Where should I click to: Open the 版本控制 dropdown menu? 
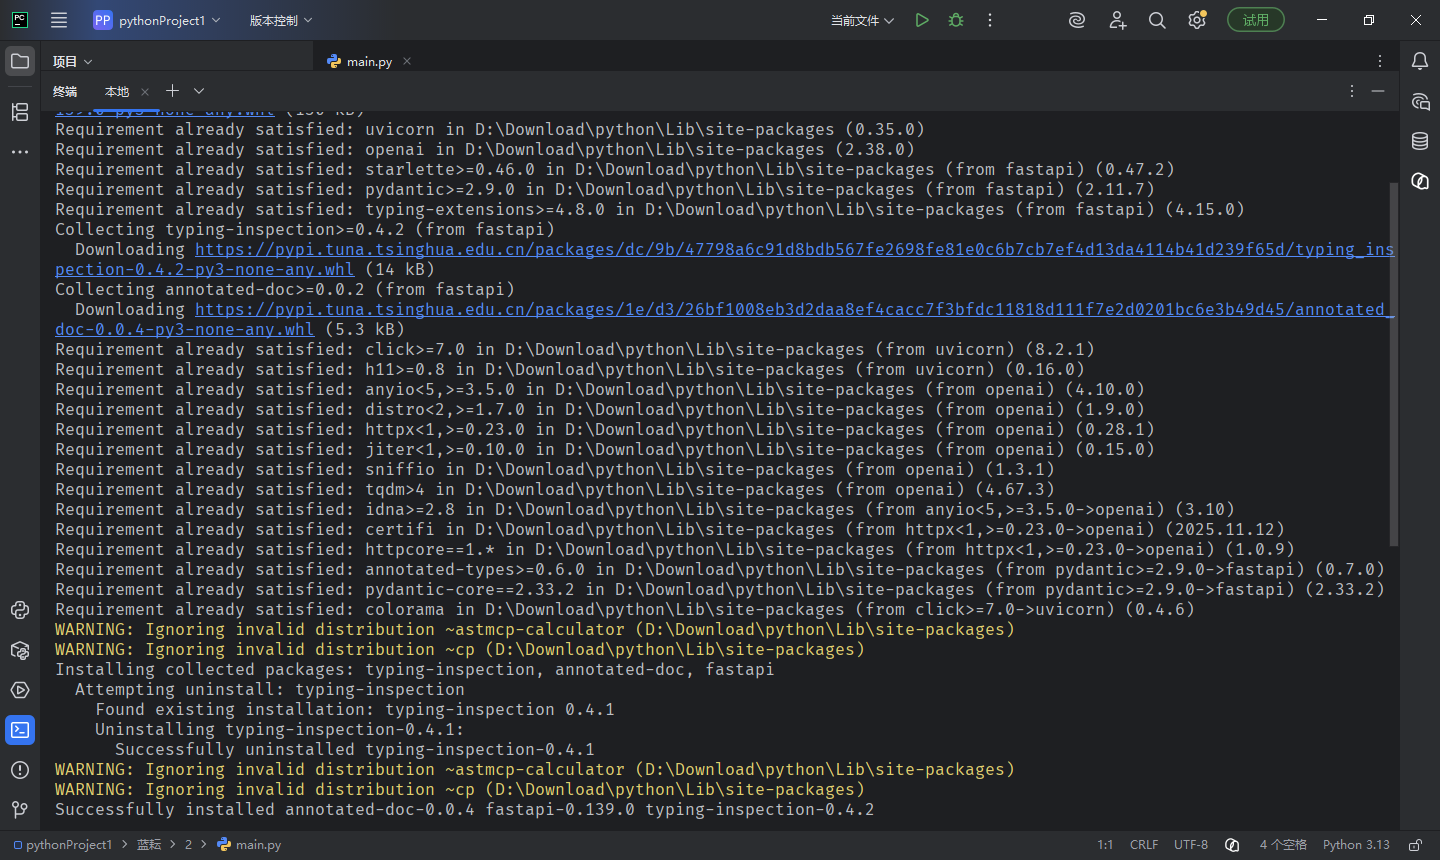pyautogui.click(x=281, y=20)
